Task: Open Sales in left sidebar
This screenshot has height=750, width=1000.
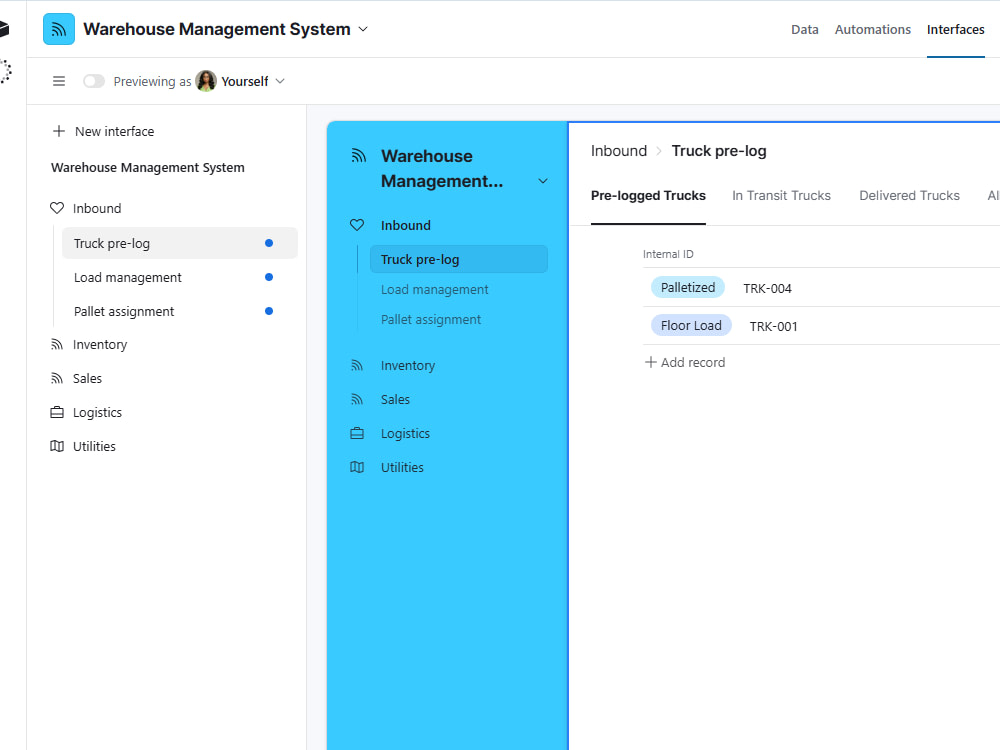Action: click(87, 378)
